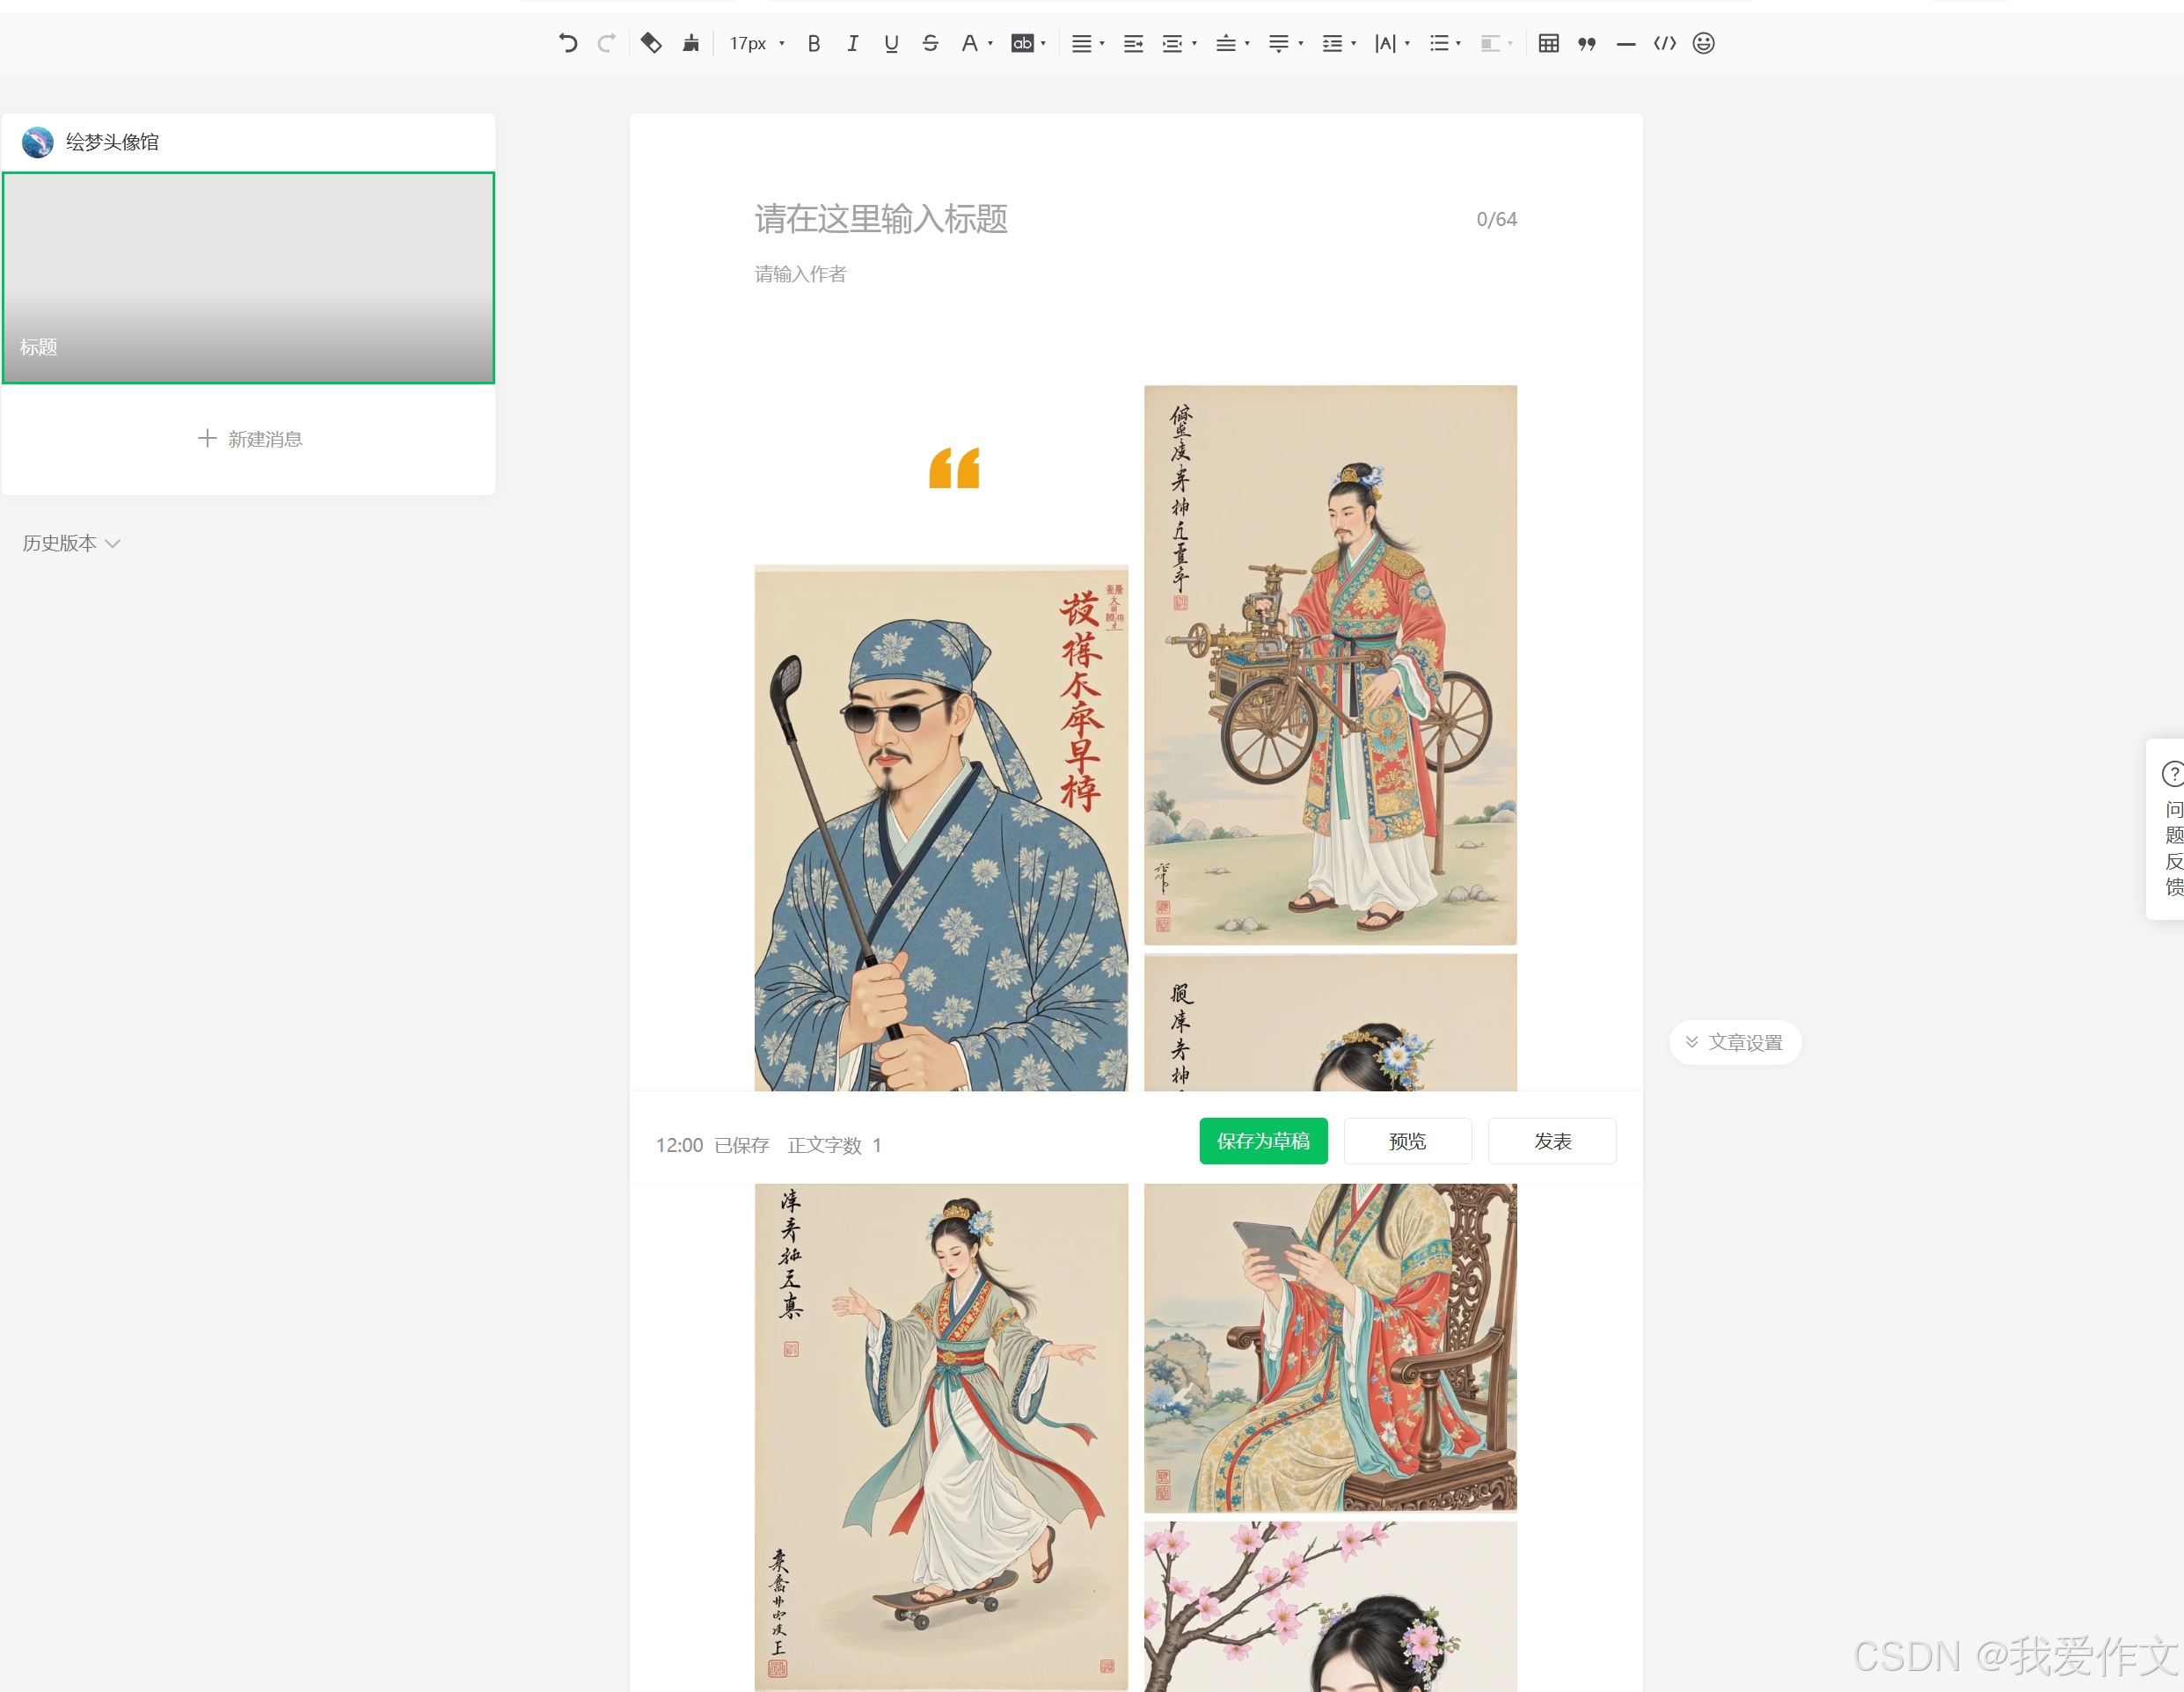Click the spacing after paragraph icon
Screen dimensions: 2184x1692
pos(1278,43)
